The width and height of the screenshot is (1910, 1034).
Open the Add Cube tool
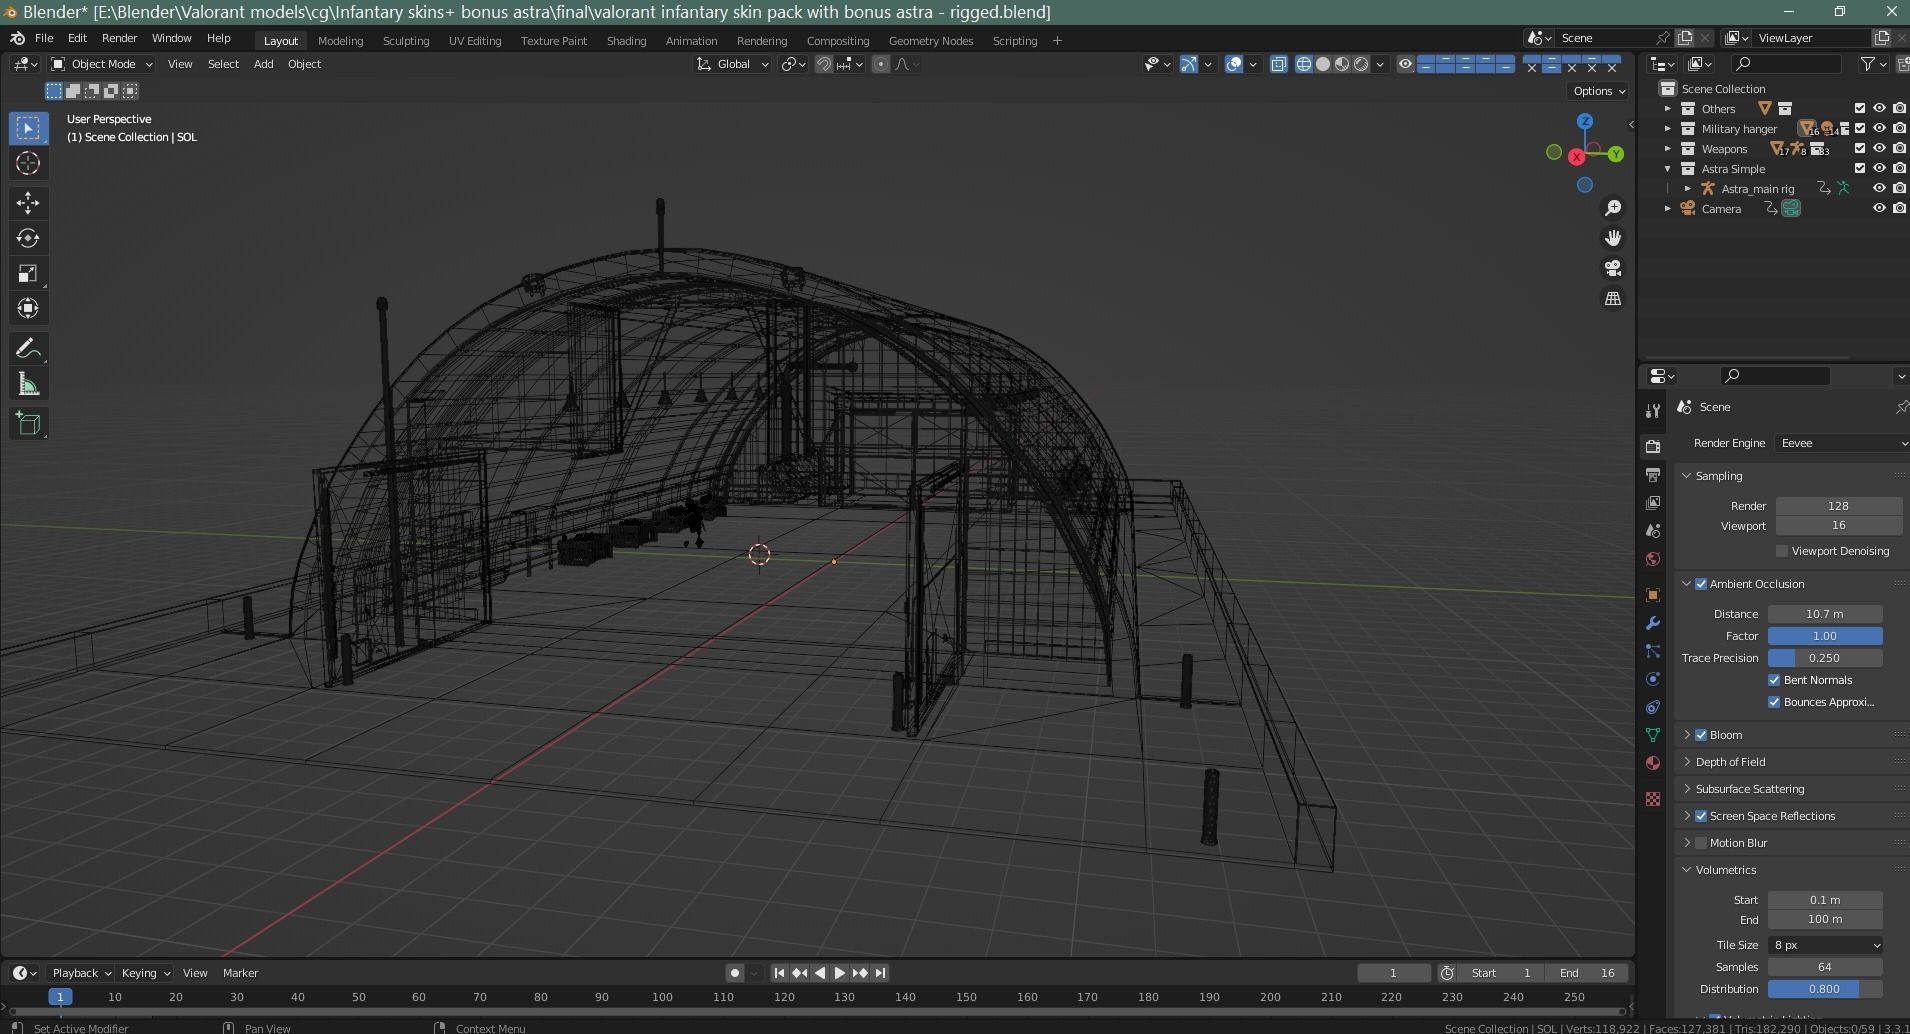point(28,423)
